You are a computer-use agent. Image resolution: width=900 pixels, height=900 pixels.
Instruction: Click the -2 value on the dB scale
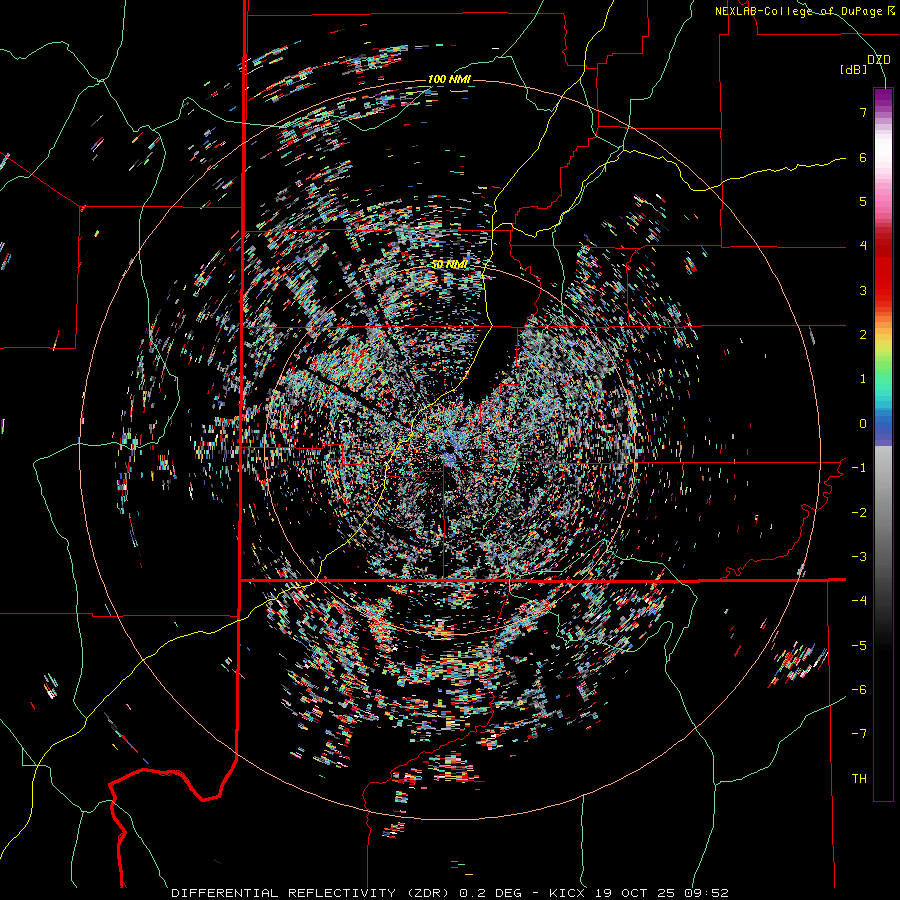click(x=859, y=513)
